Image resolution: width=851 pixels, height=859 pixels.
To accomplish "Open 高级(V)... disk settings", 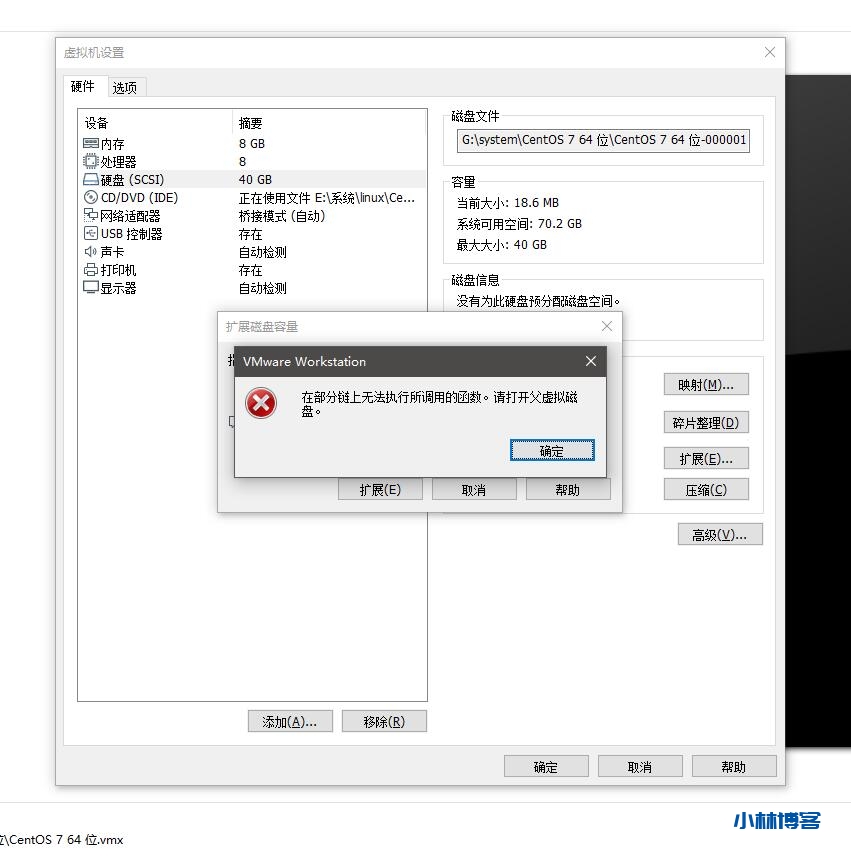I will 719,535.
